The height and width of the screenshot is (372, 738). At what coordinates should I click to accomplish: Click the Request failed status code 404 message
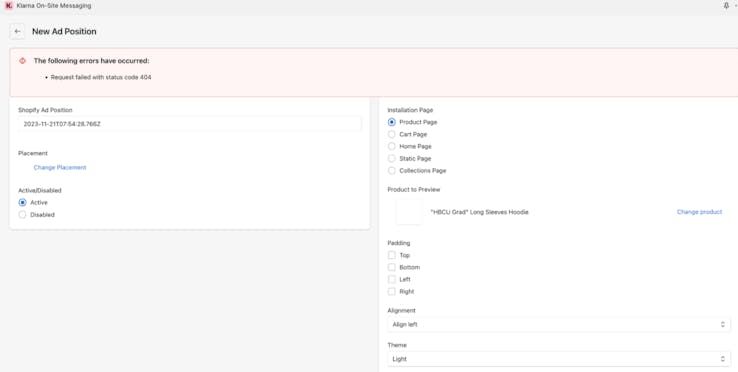(101, 77)
